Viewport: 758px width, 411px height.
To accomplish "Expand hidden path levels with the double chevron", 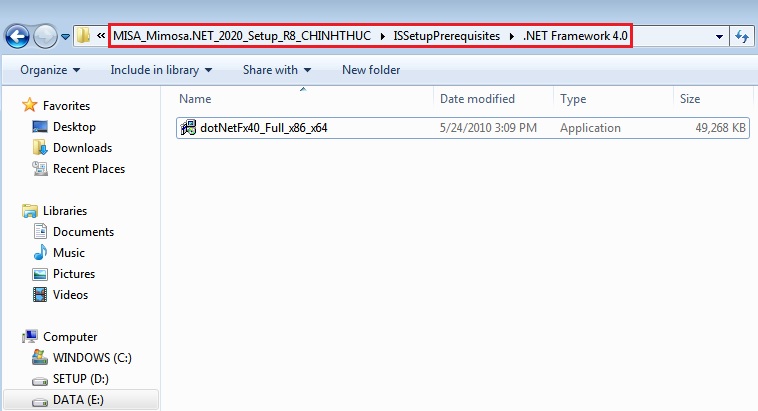I will click(101, 35).
